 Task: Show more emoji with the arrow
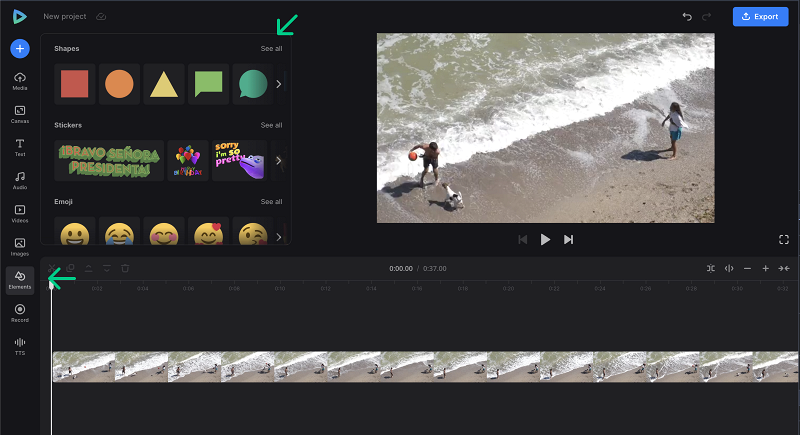pyautogui.click(x=279, y=237)
